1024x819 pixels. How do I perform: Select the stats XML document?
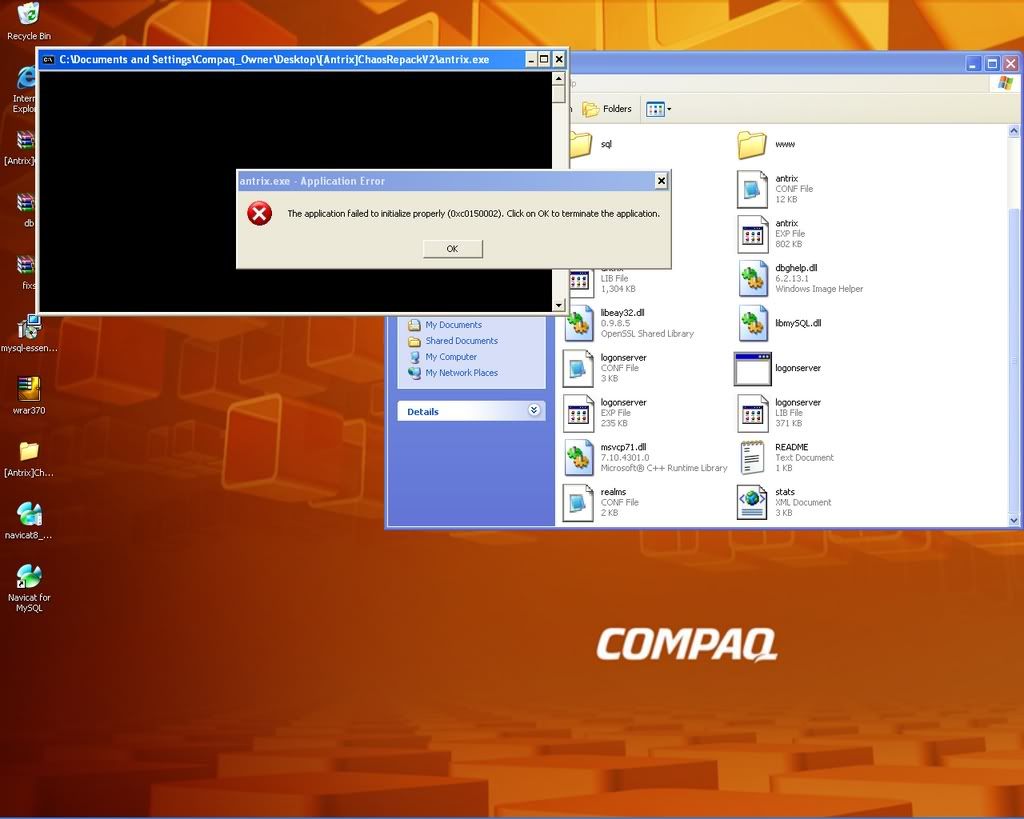click(752, 503)
